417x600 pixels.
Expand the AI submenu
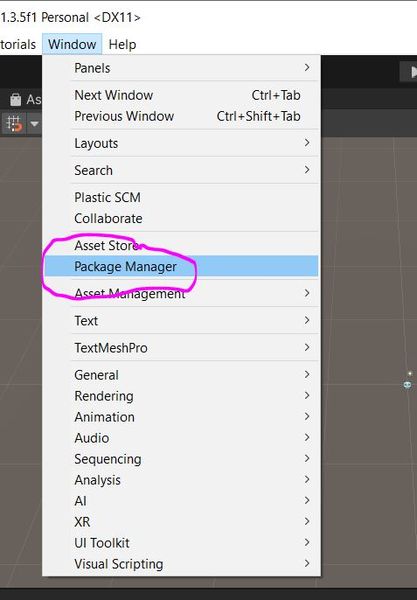181,501
